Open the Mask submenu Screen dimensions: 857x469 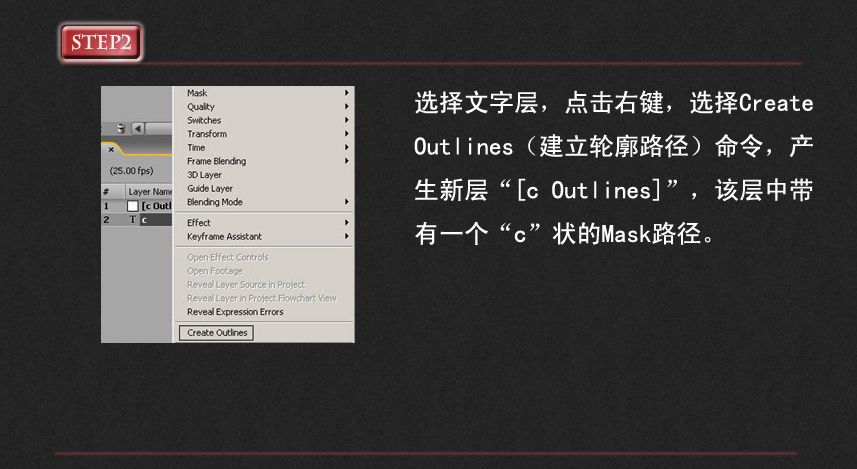(264, 93)
